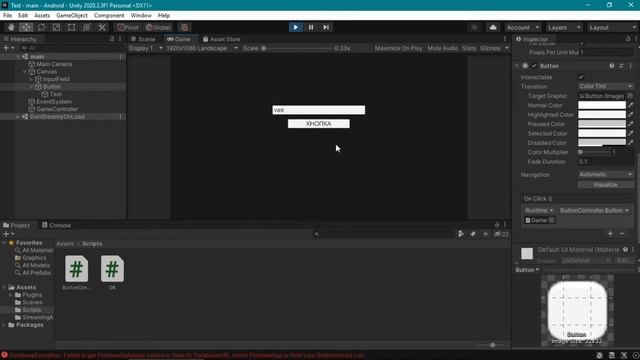The height and width of the screenshot is (360, 640).
Task: Add a new On Click event entry
Action: click(610, 233)
